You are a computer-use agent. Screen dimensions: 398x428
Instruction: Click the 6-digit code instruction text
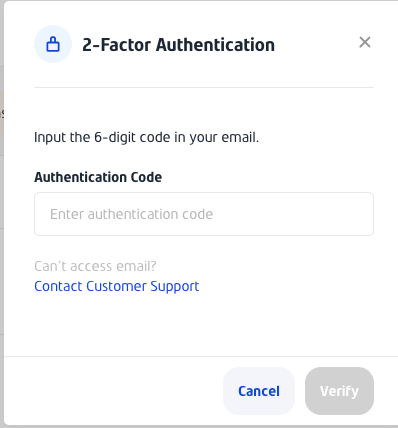pos(146,137)
